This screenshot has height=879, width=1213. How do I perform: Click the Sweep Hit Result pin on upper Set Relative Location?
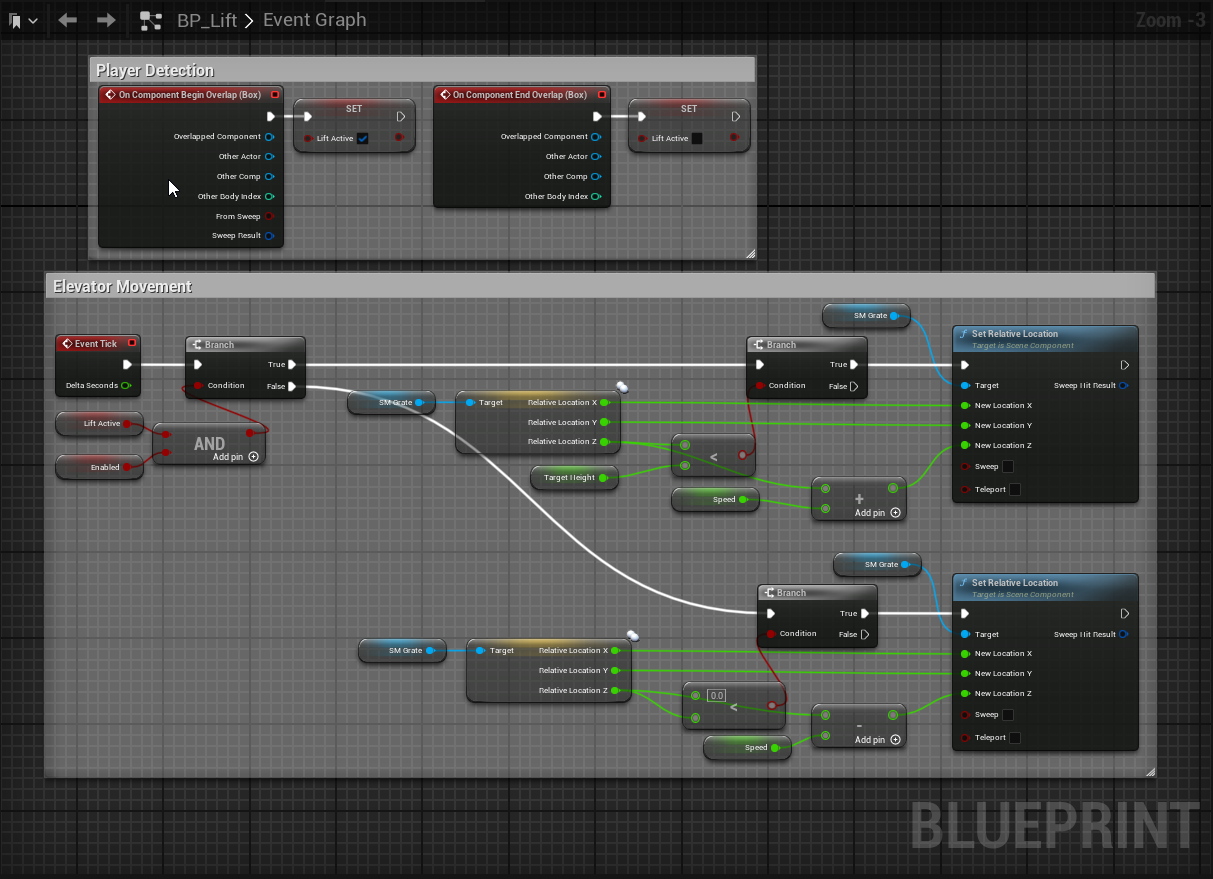1123,385
